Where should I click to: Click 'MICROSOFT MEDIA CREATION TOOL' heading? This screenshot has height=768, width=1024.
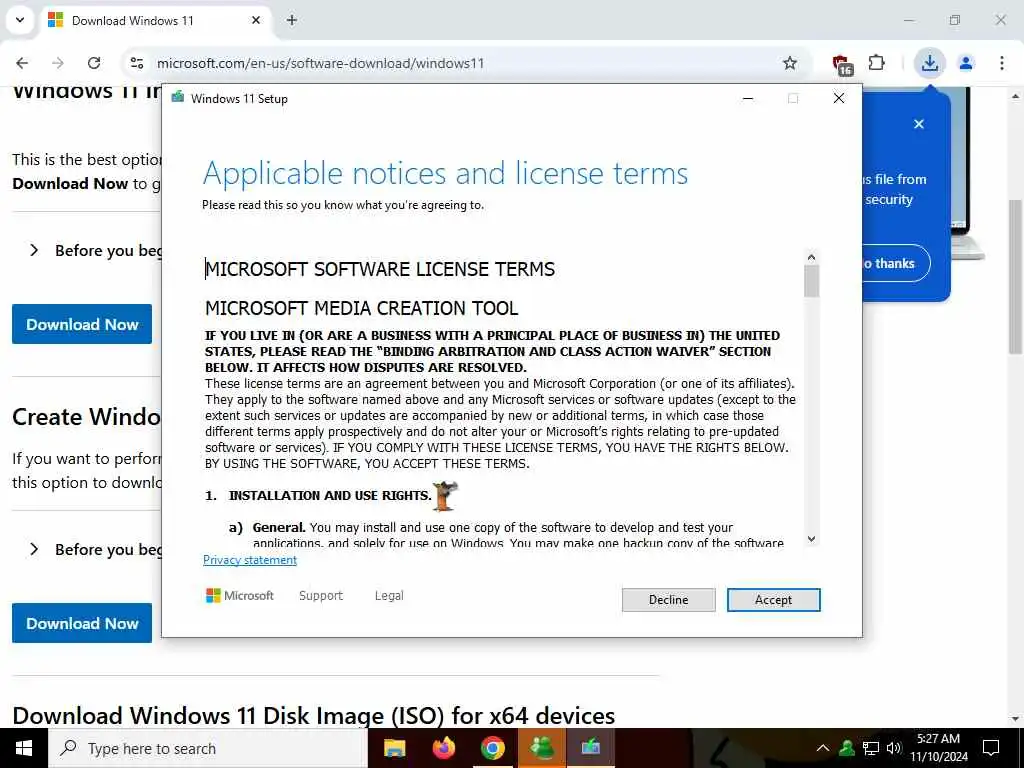click(362, 308)
